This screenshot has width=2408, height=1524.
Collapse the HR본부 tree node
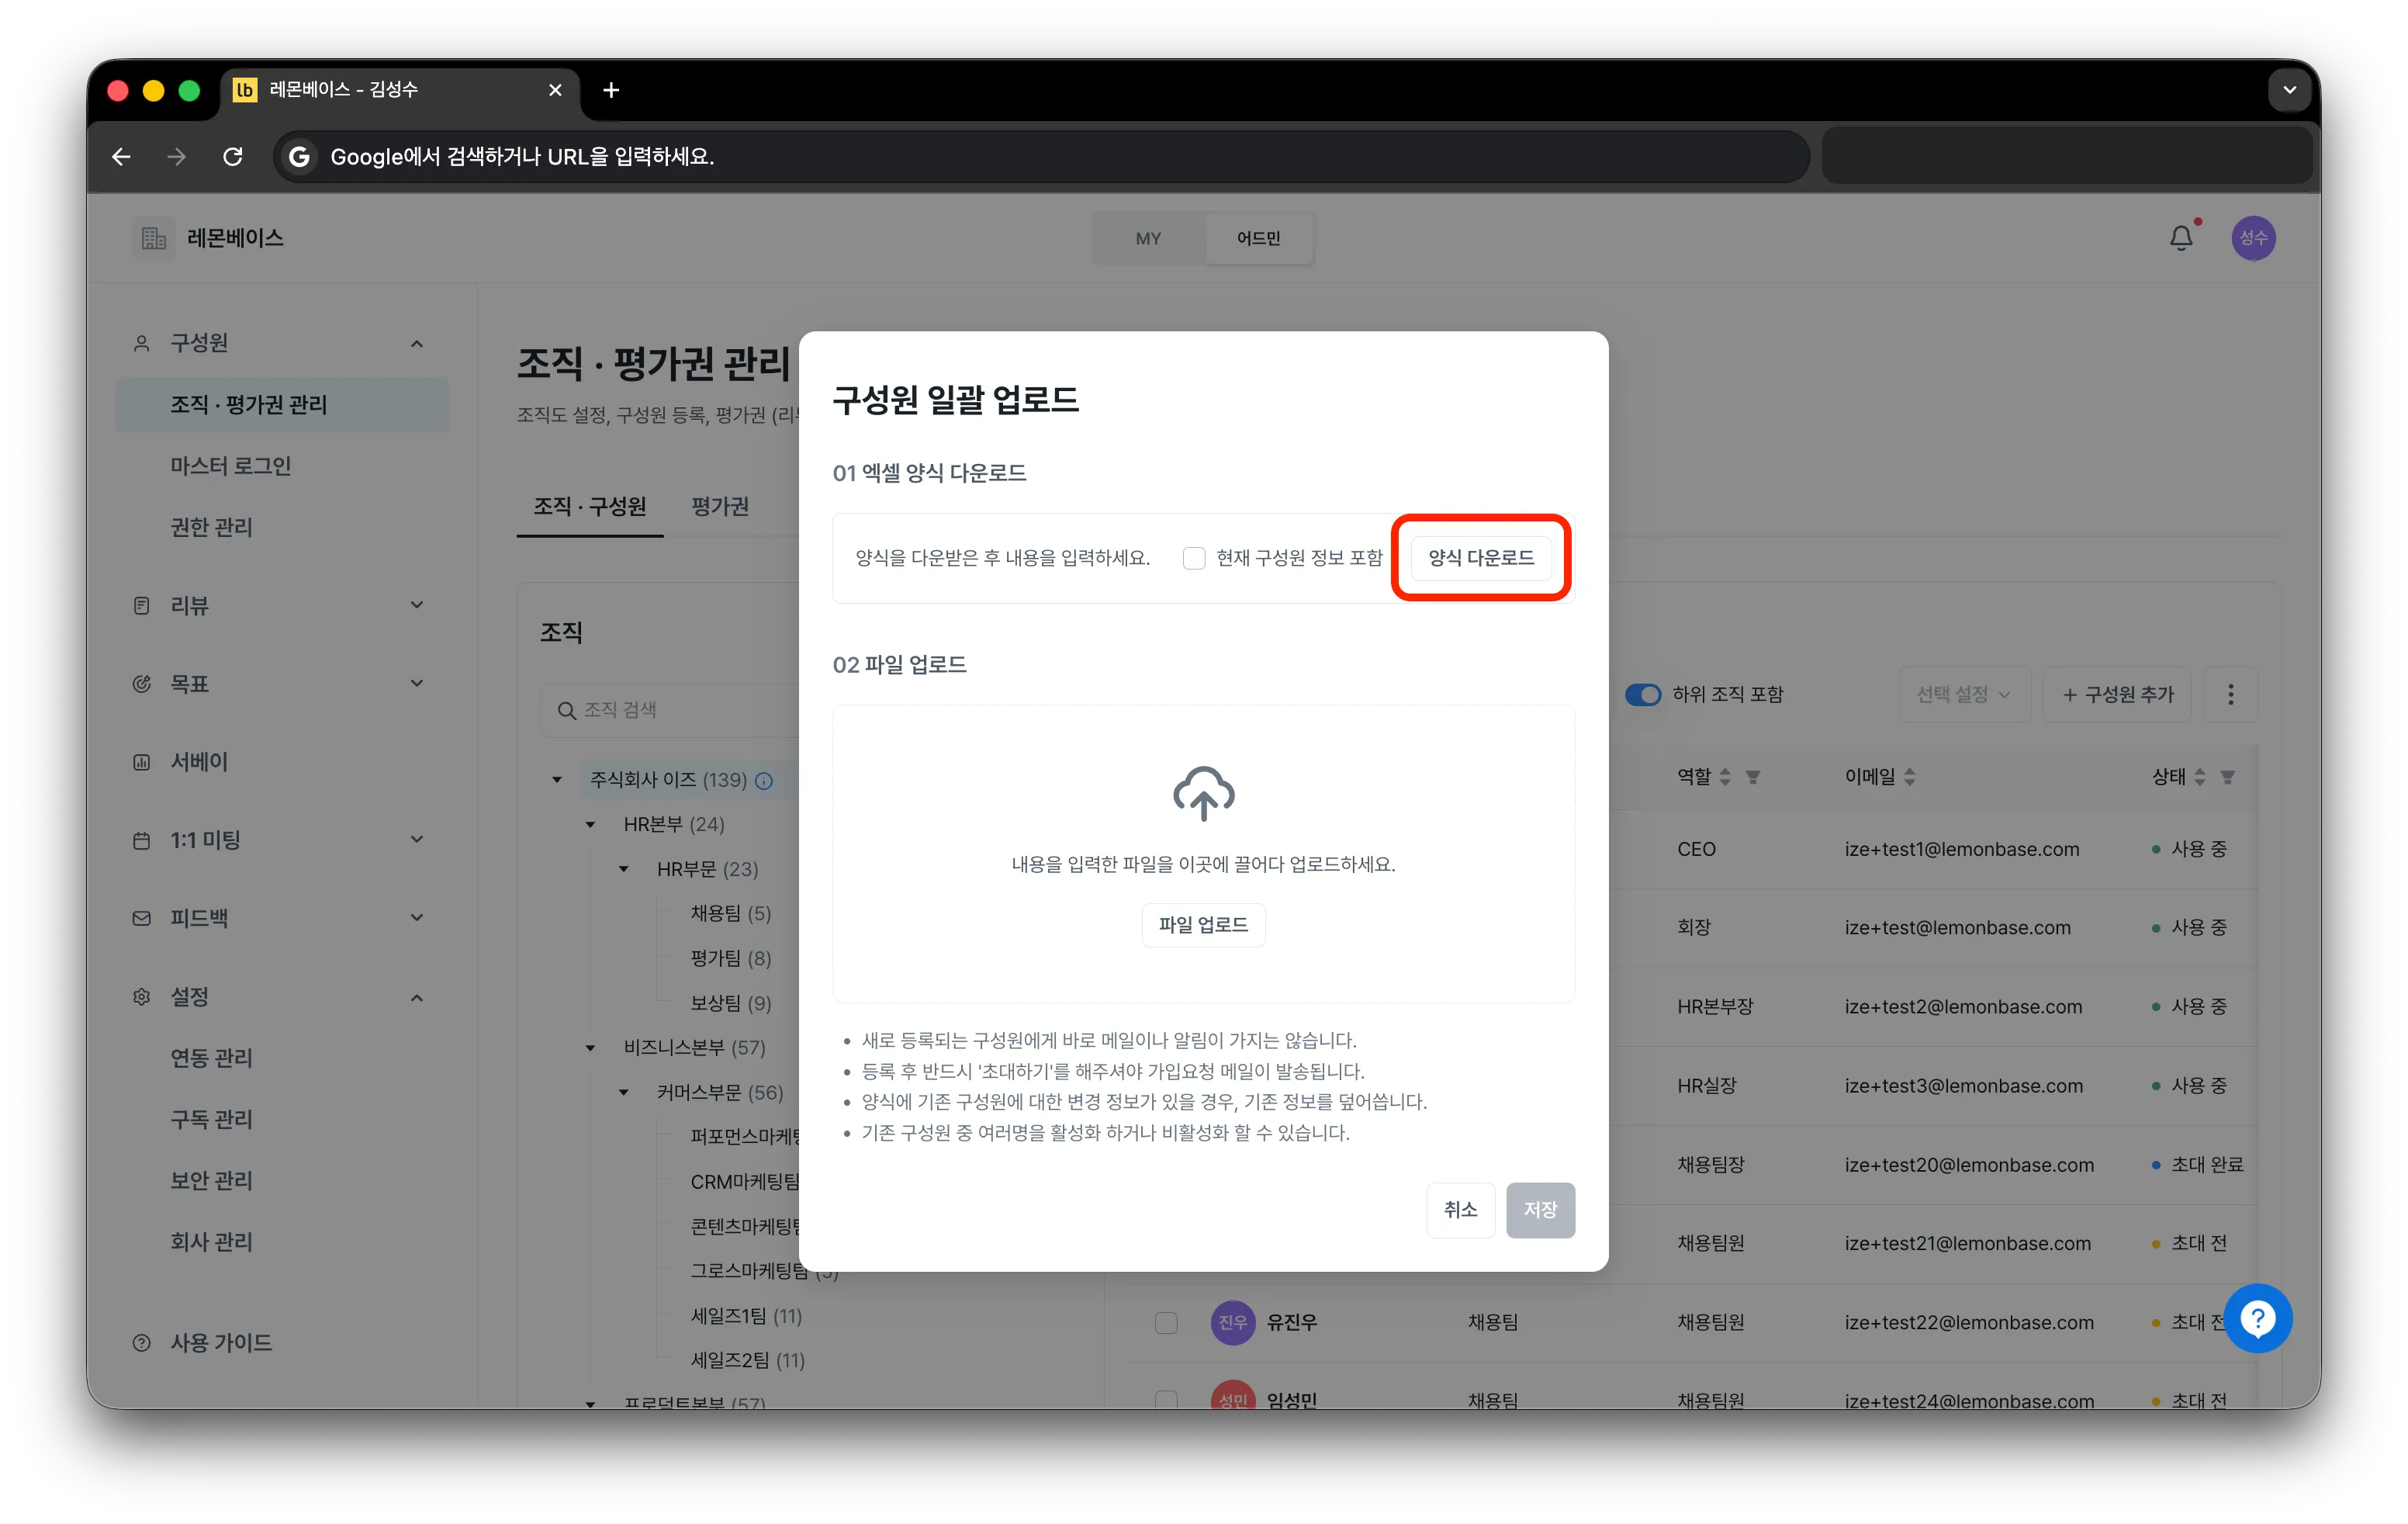pos(591,825)
